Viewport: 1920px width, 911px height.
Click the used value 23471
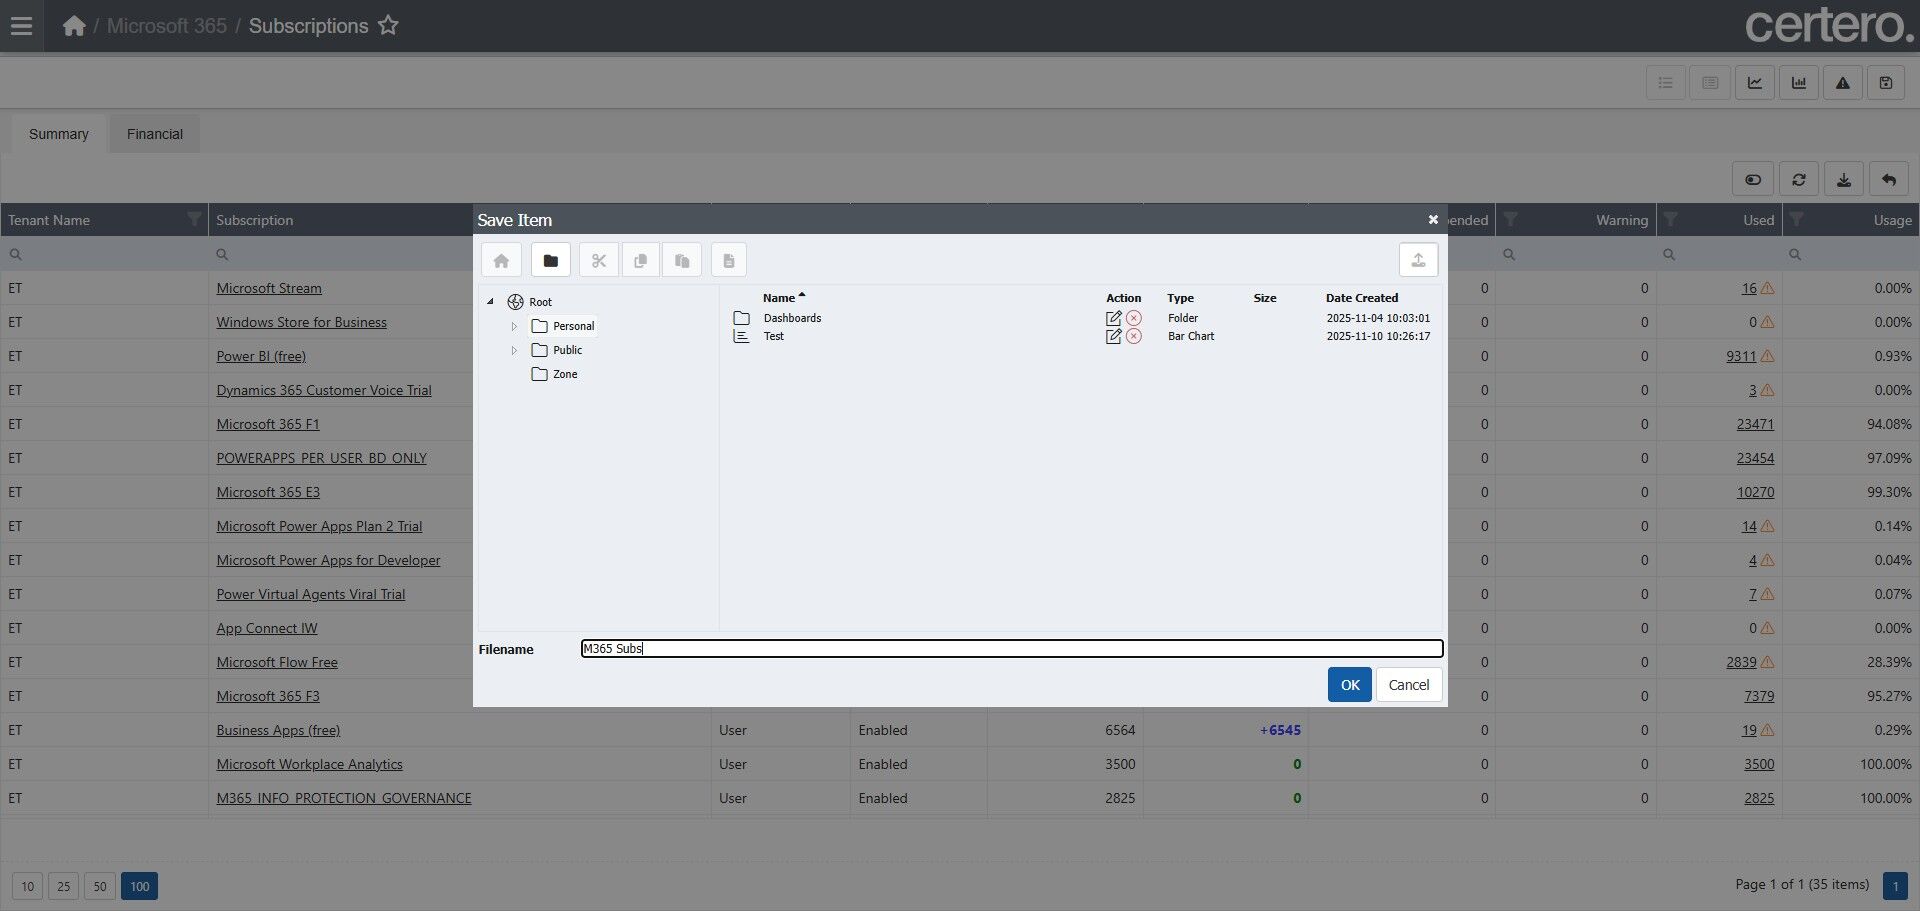(1755, 424)
